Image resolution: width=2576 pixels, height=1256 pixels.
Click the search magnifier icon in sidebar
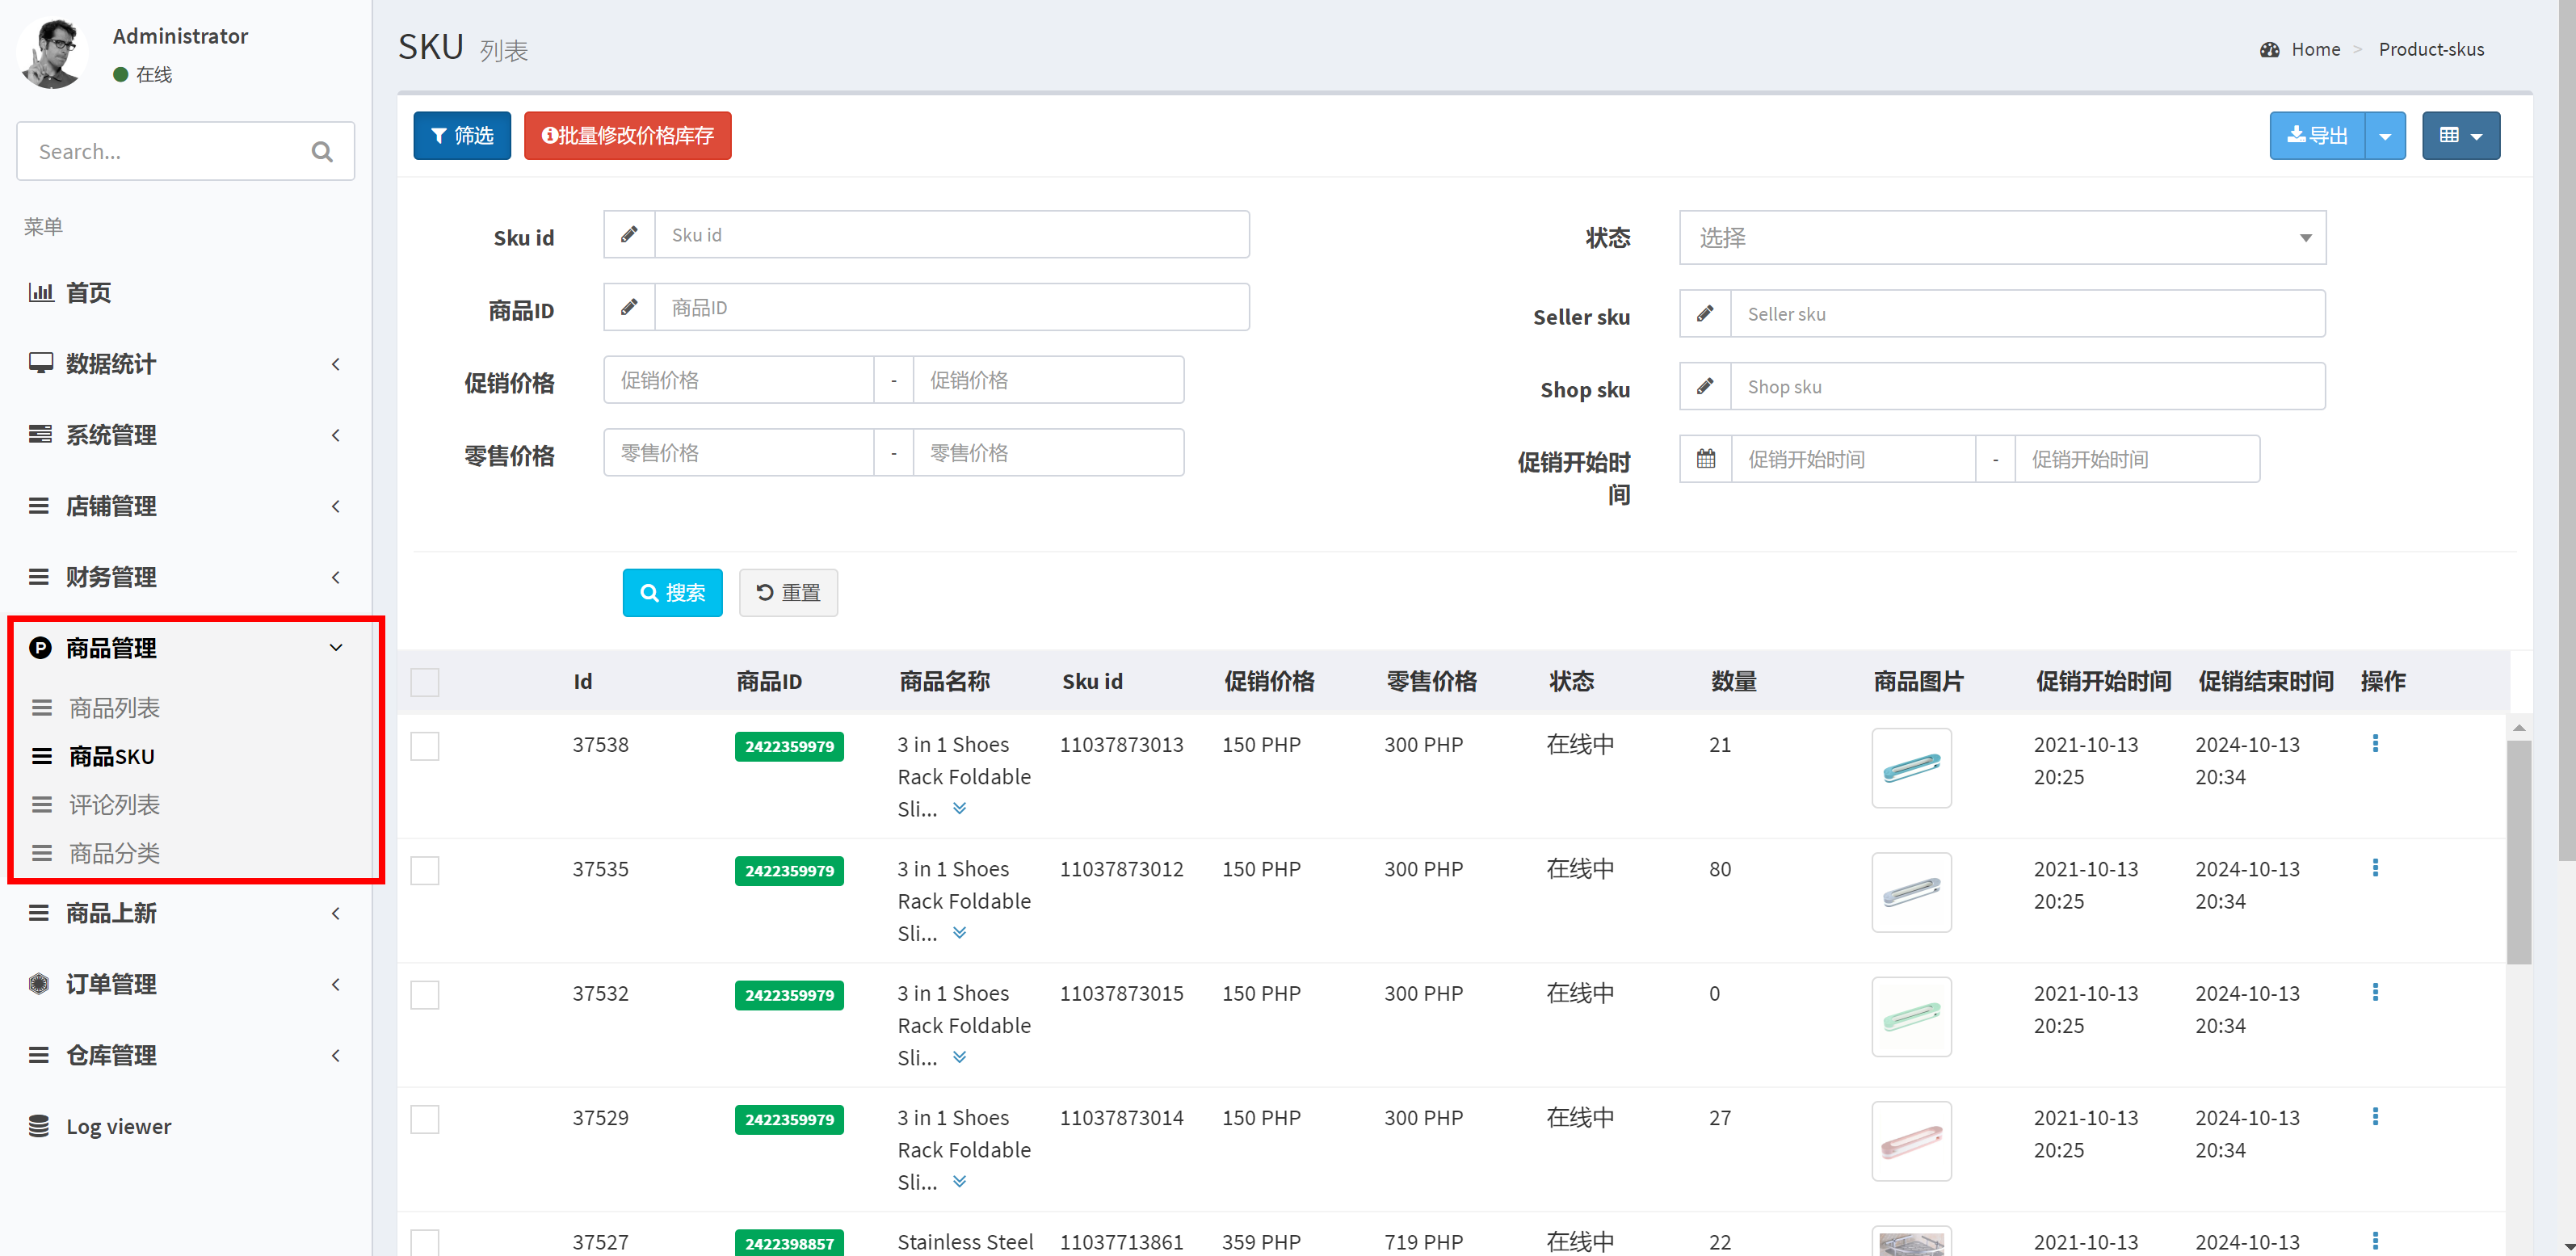321,152
